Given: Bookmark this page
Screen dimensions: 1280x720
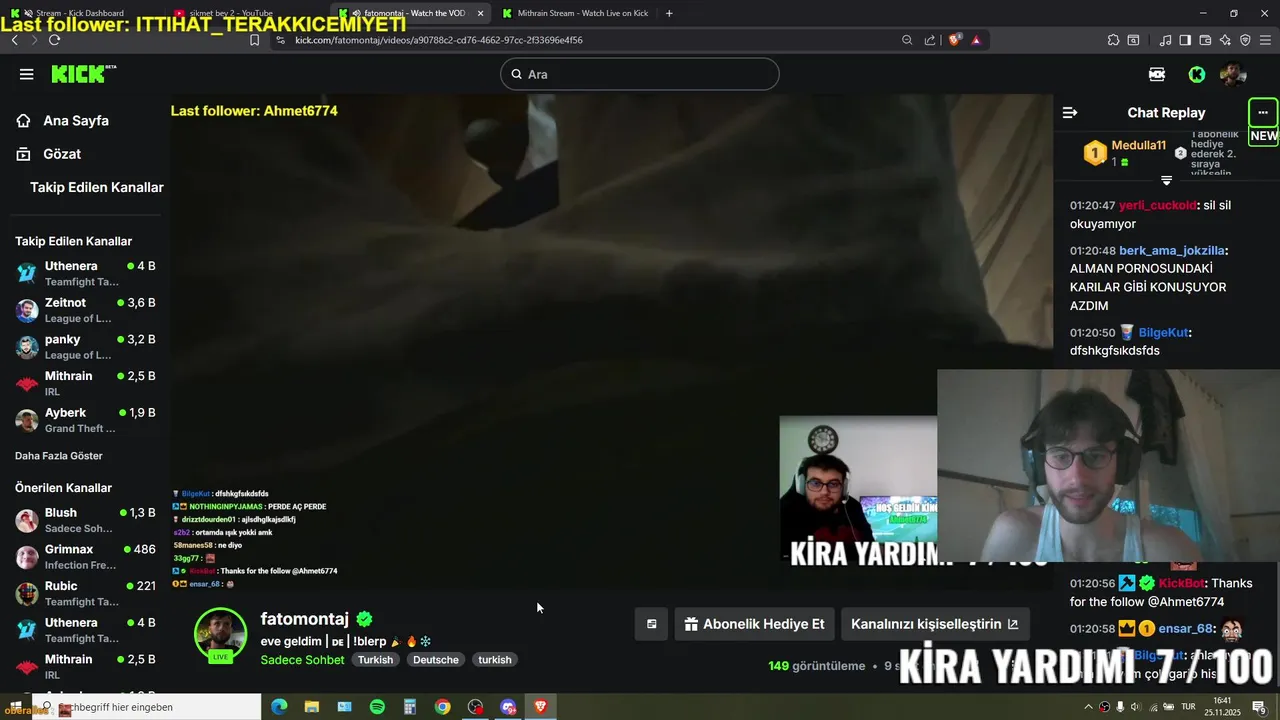Looking at the screenshot, I should [254, 40].
